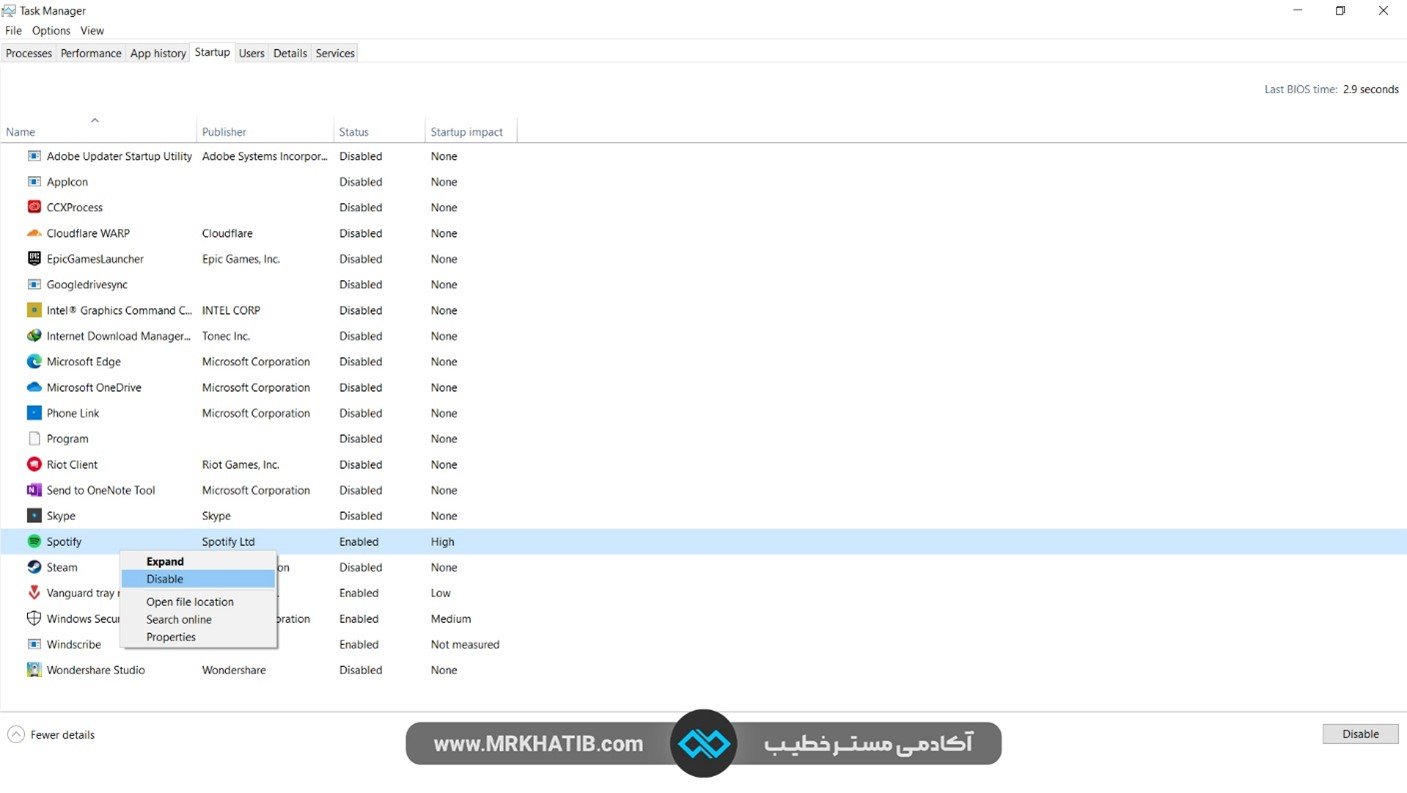1407x793 pixels.
Task: Click the Task Manager title bar icon
Action: pyautogui.click(x=10, y=11)
